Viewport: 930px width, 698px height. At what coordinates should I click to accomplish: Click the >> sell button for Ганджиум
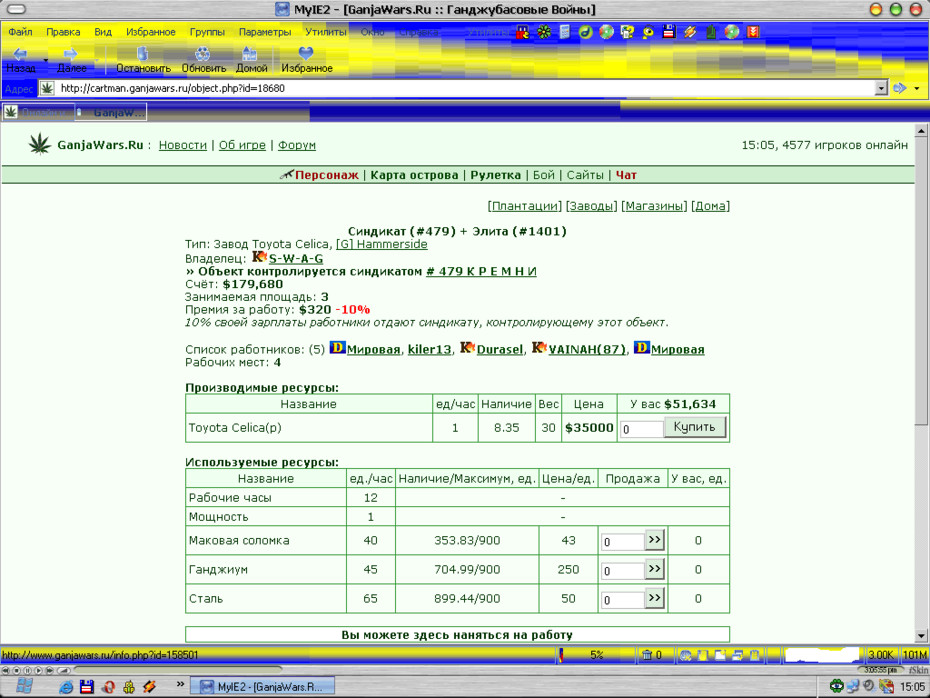pyautogui.click(x=654, y=569)
